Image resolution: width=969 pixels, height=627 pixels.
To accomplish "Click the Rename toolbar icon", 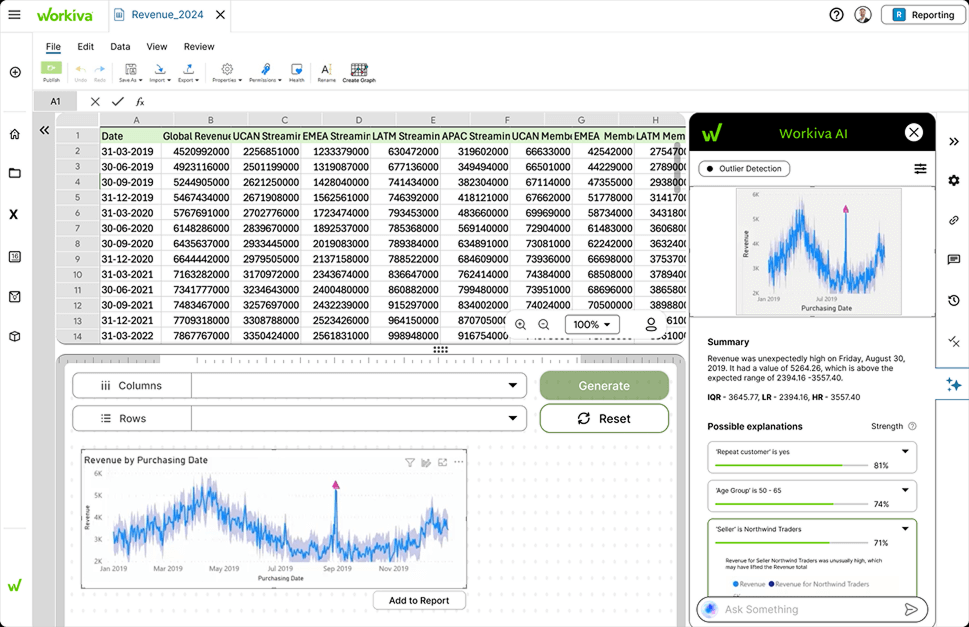I will pyautogui.click(x=326, y=72).
